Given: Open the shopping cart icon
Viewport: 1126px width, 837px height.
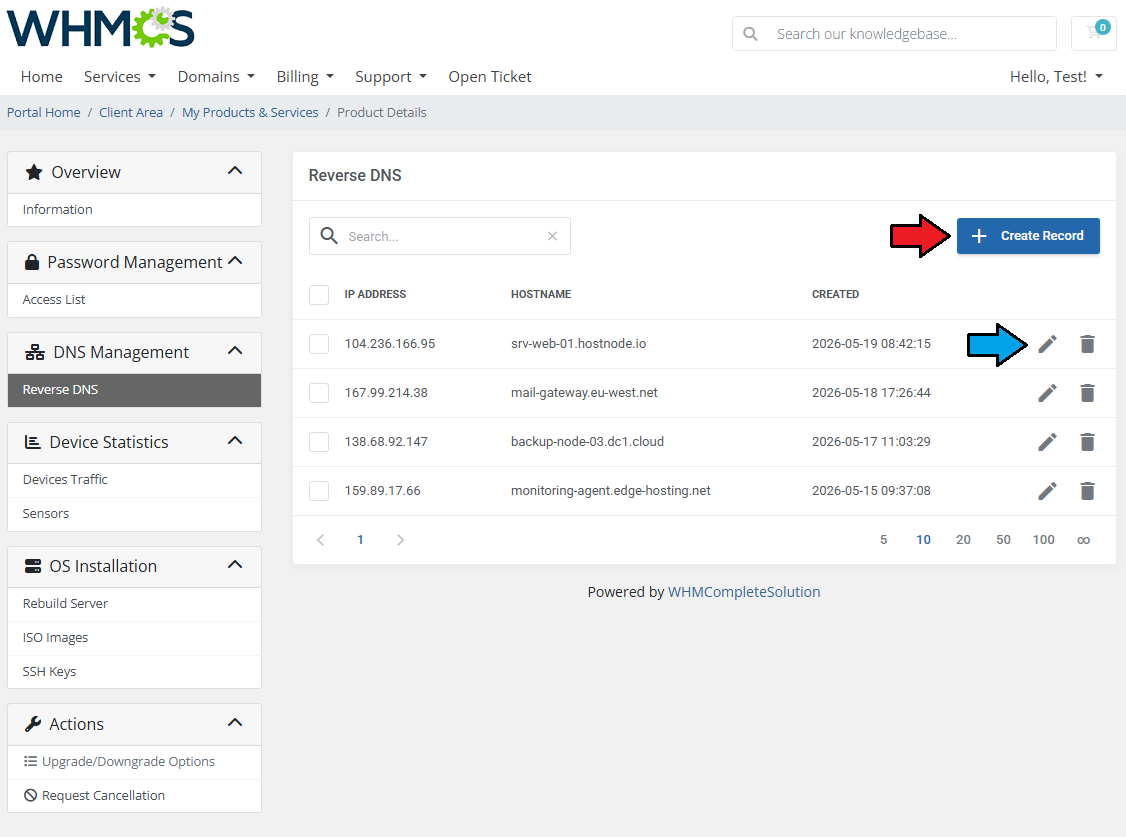Looking at the screenshot, I should pyautogui.click(x=1094, y=33).
